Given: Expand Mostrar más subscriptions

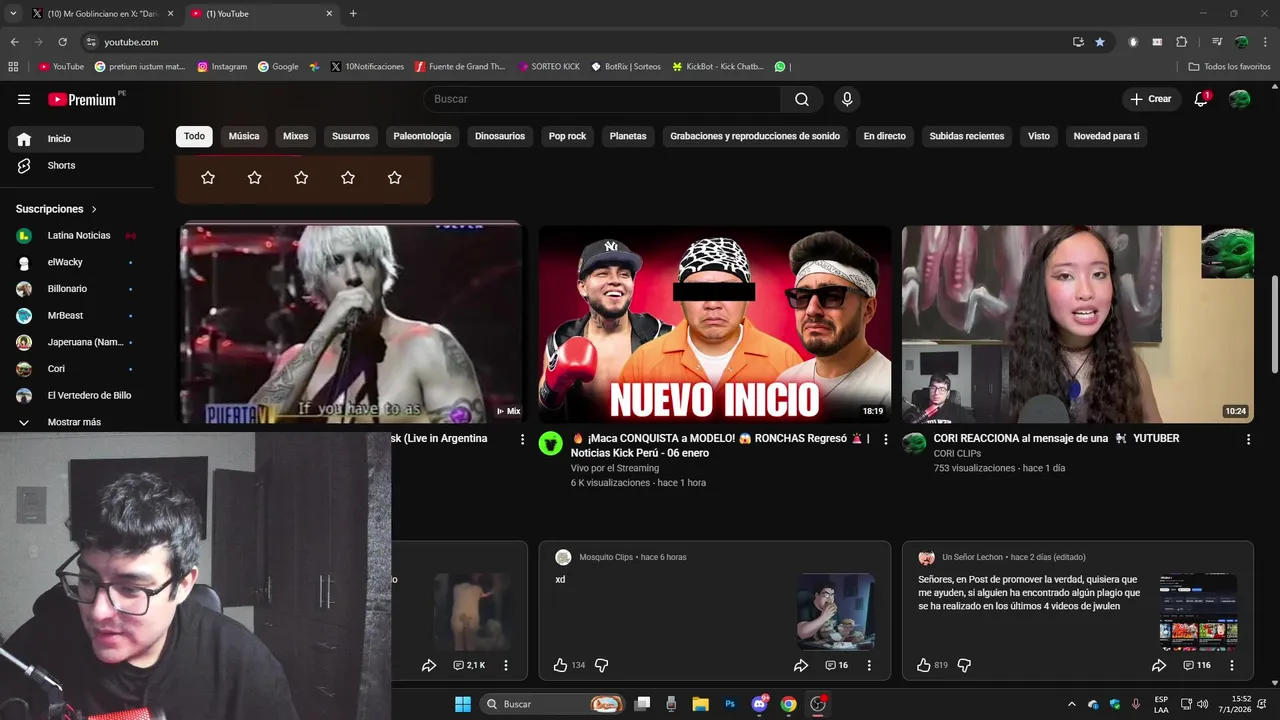Looking at the screenshot, I should click(76, 422).
